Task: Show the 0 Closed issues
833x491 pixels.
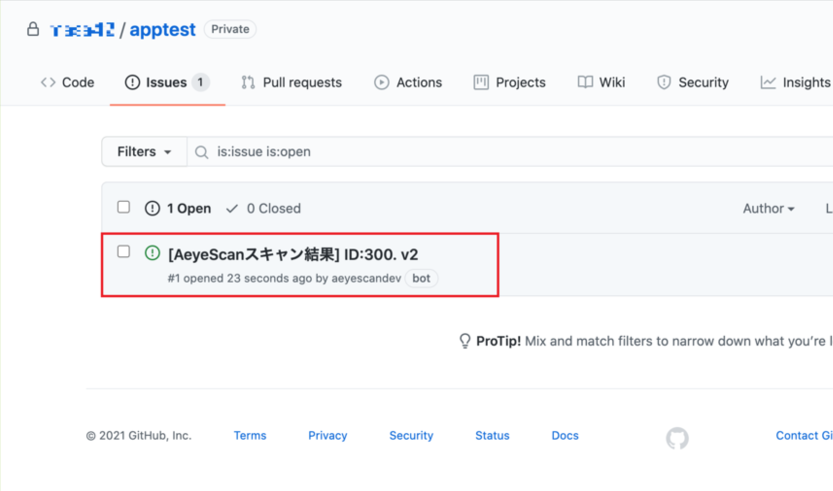Action: (x=264, y=208)
